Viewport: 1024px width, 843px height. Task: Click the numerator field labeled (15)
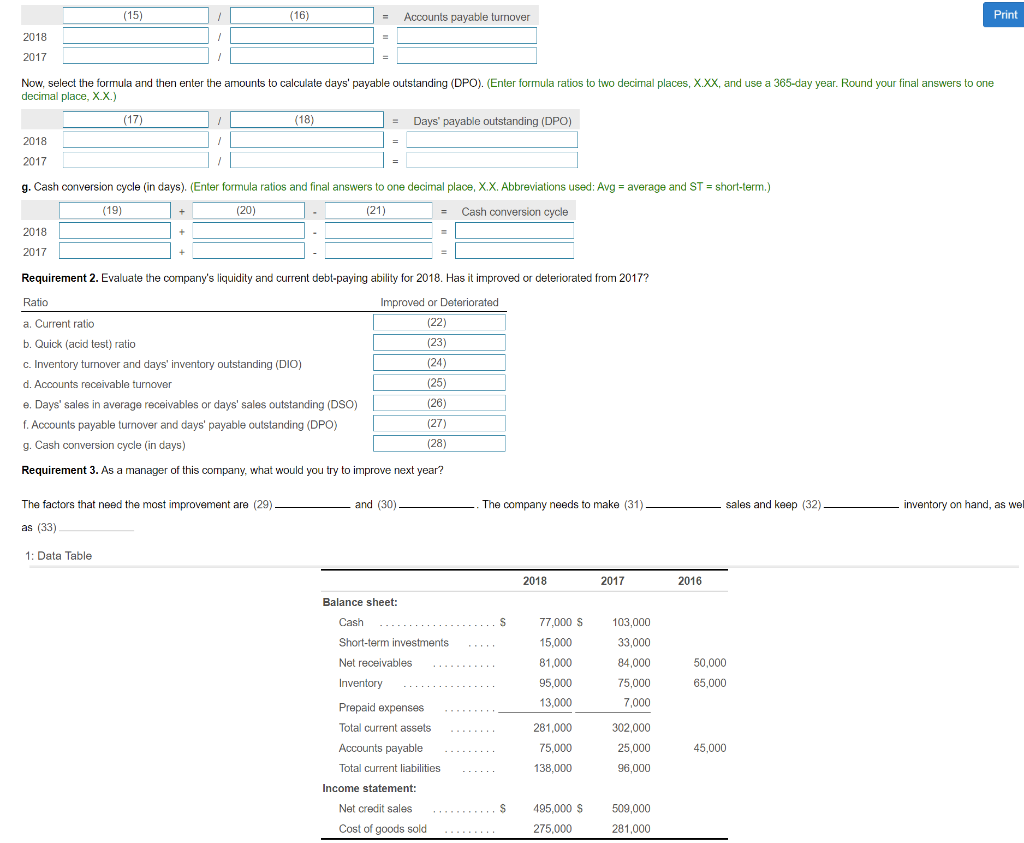point(135,14)
